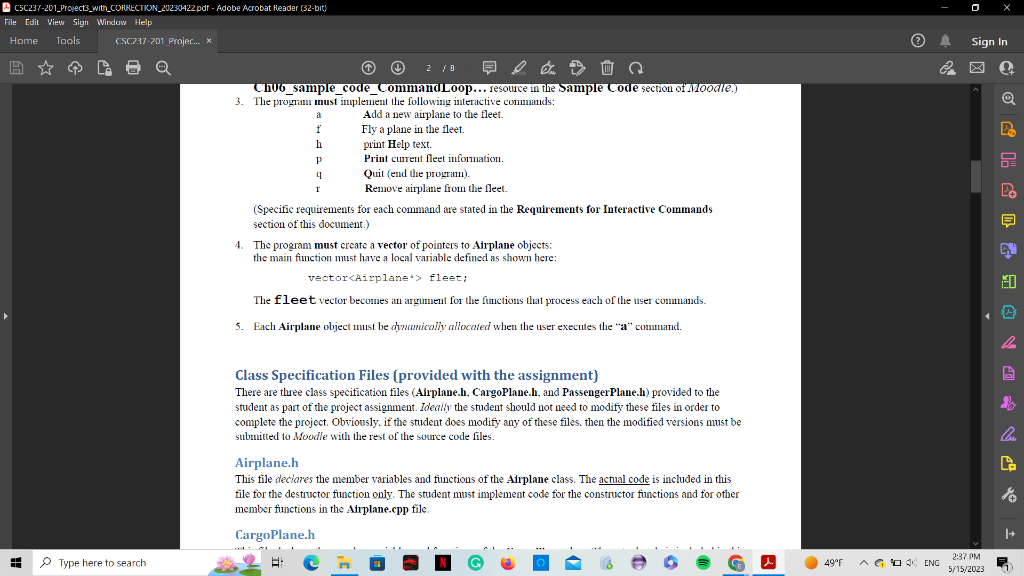Click scroll down arrow of document
This screenshot has width=1024, height=576.
(x=976, y=543)
